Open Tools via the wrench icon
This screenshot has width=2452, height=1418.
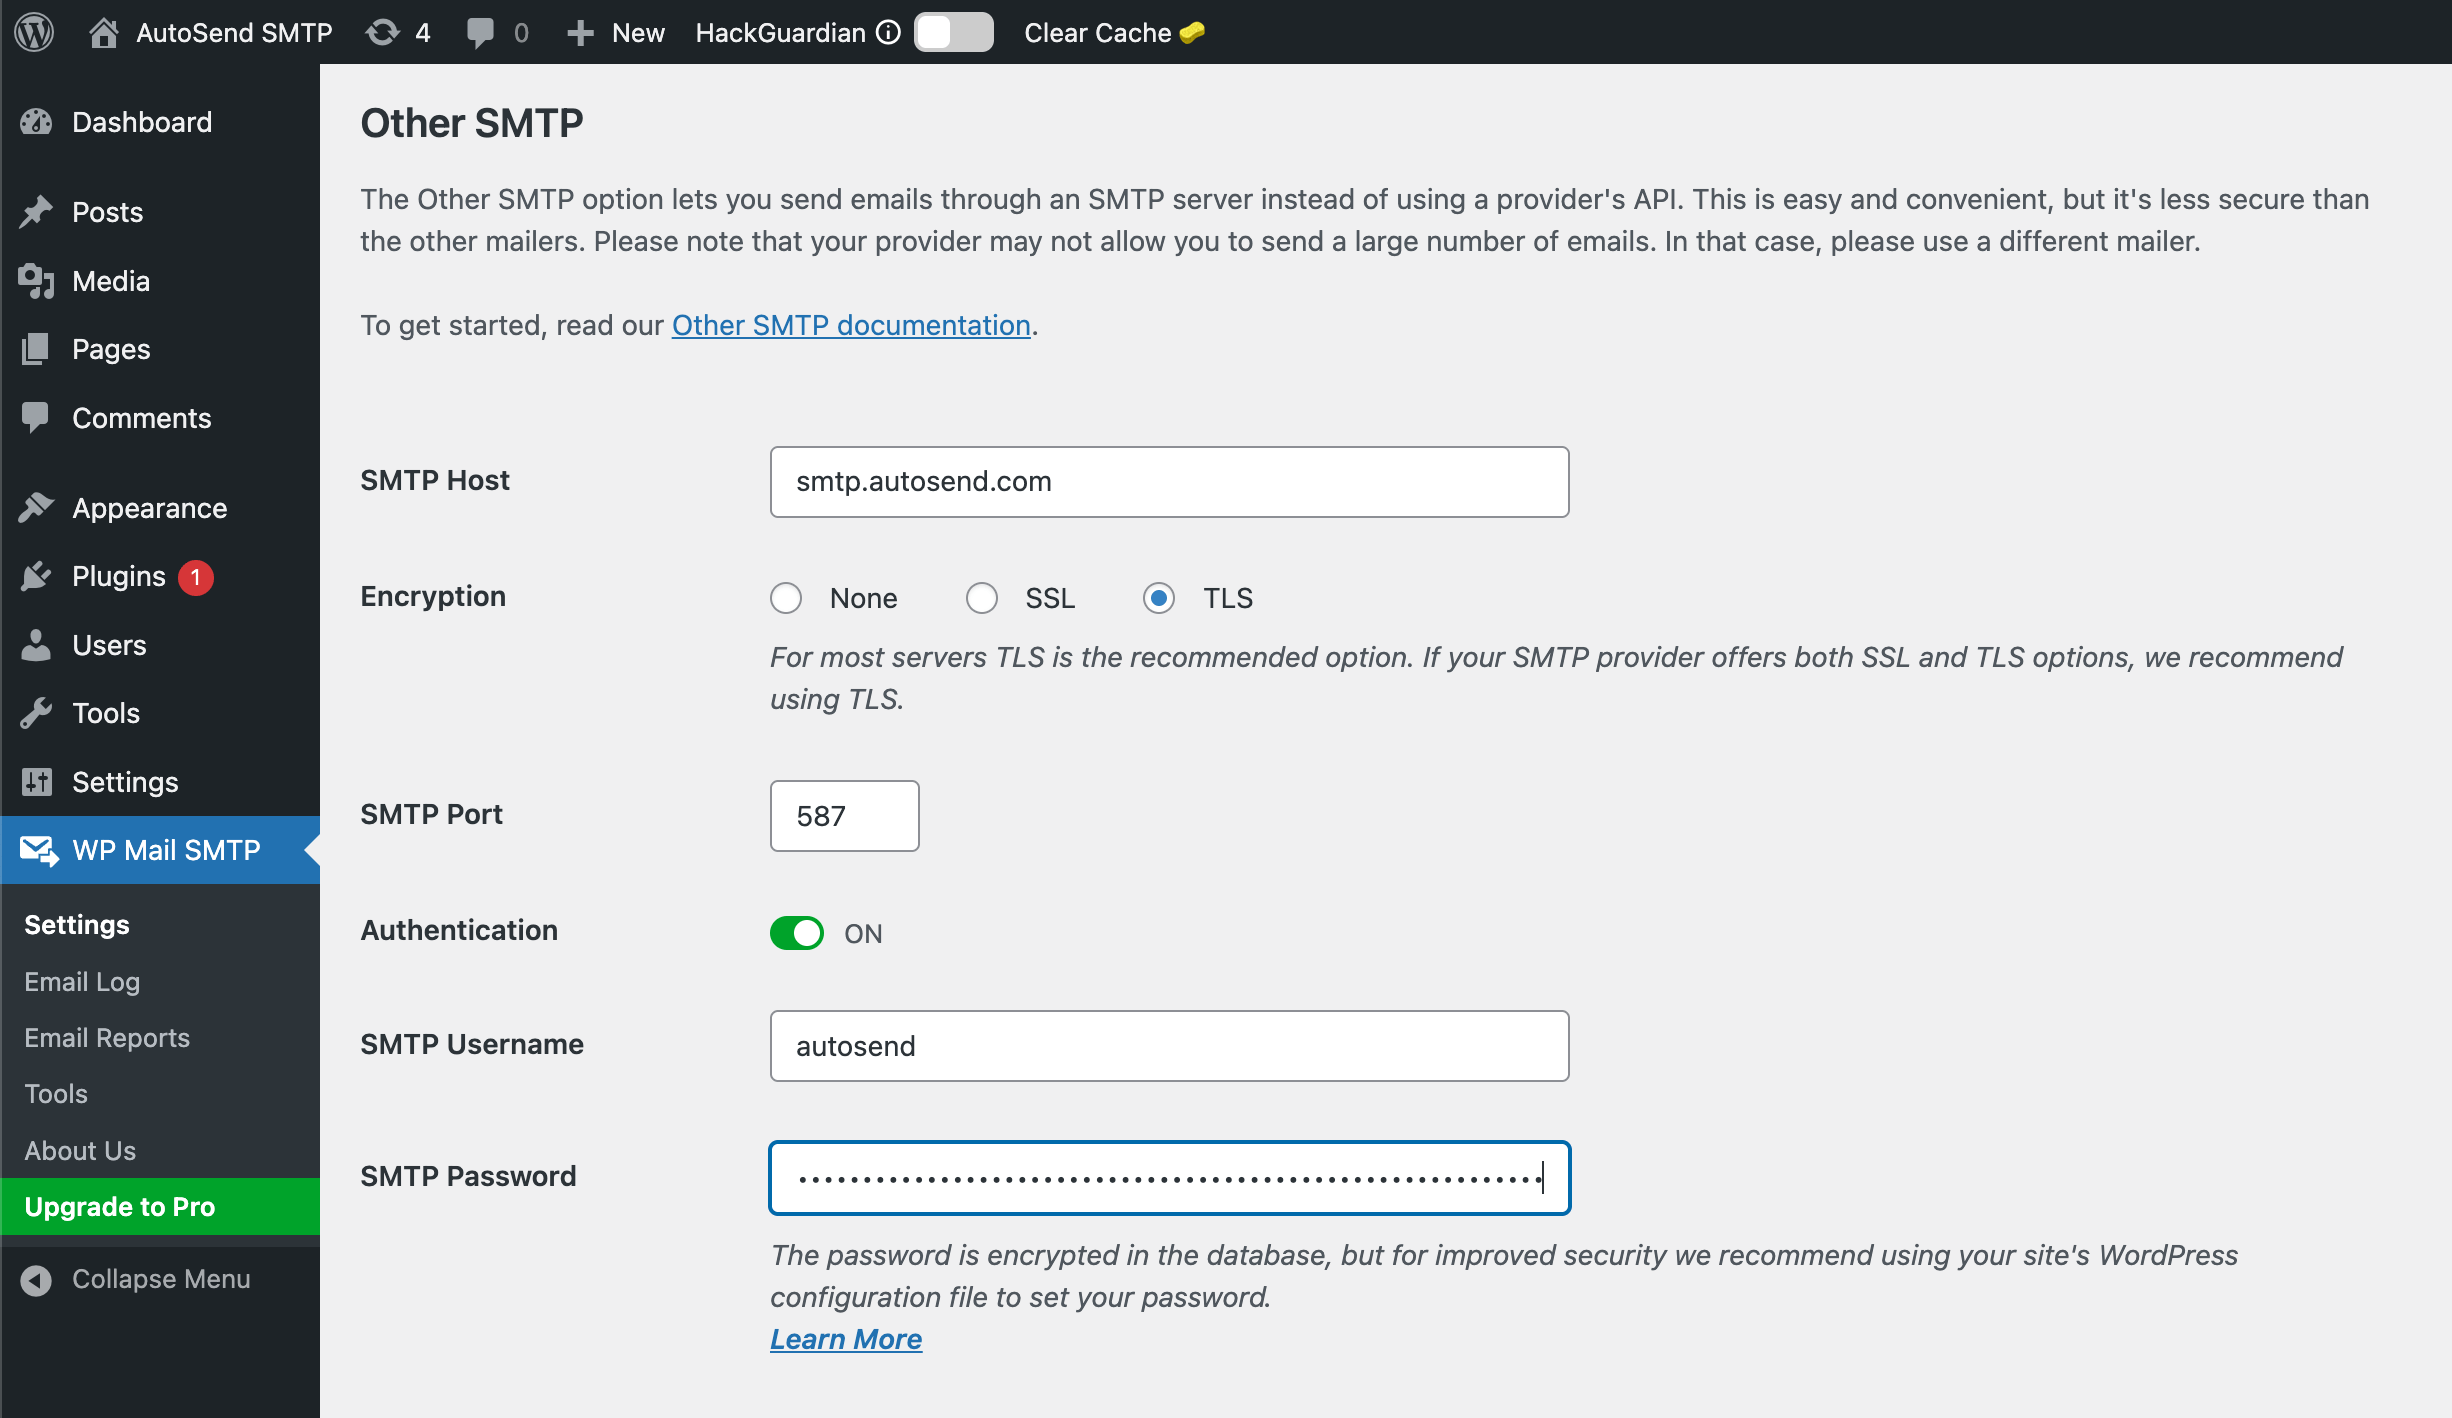37,713
